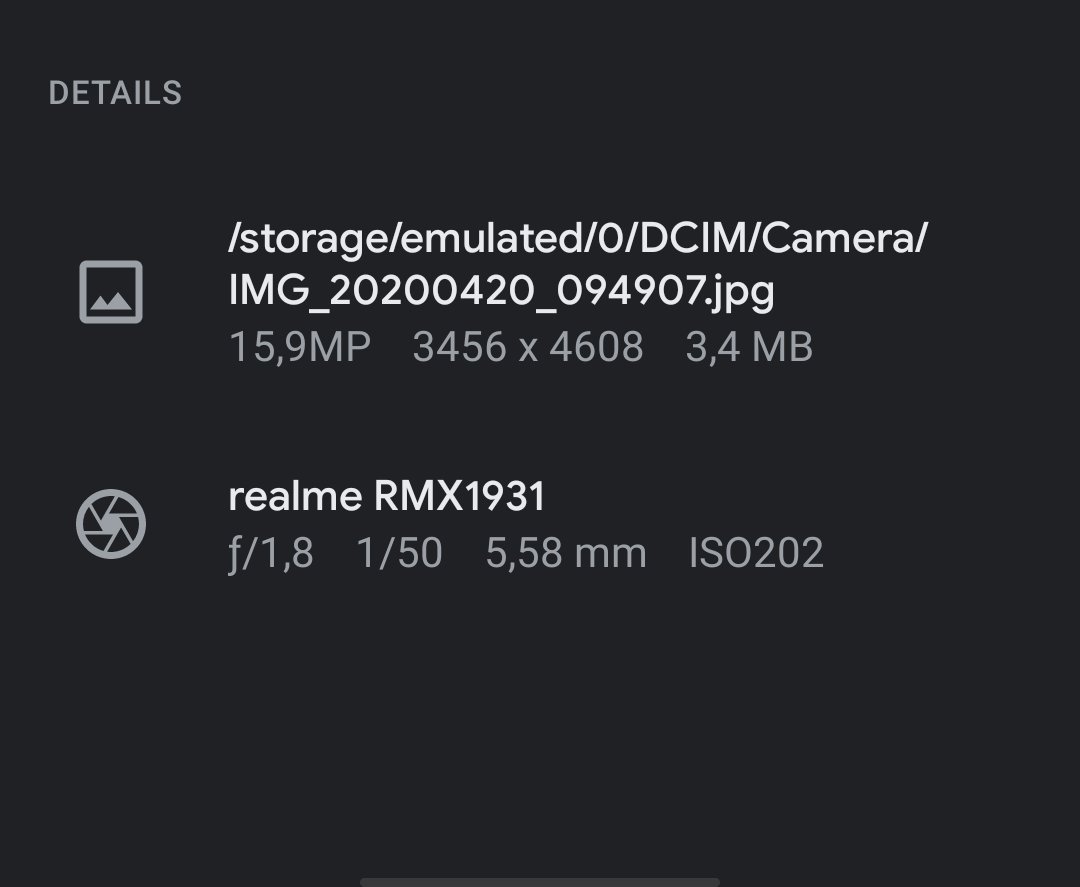1080x887 pixels.
Task: Tap the 15,9MP megapixel value
Action: (300, 346)
